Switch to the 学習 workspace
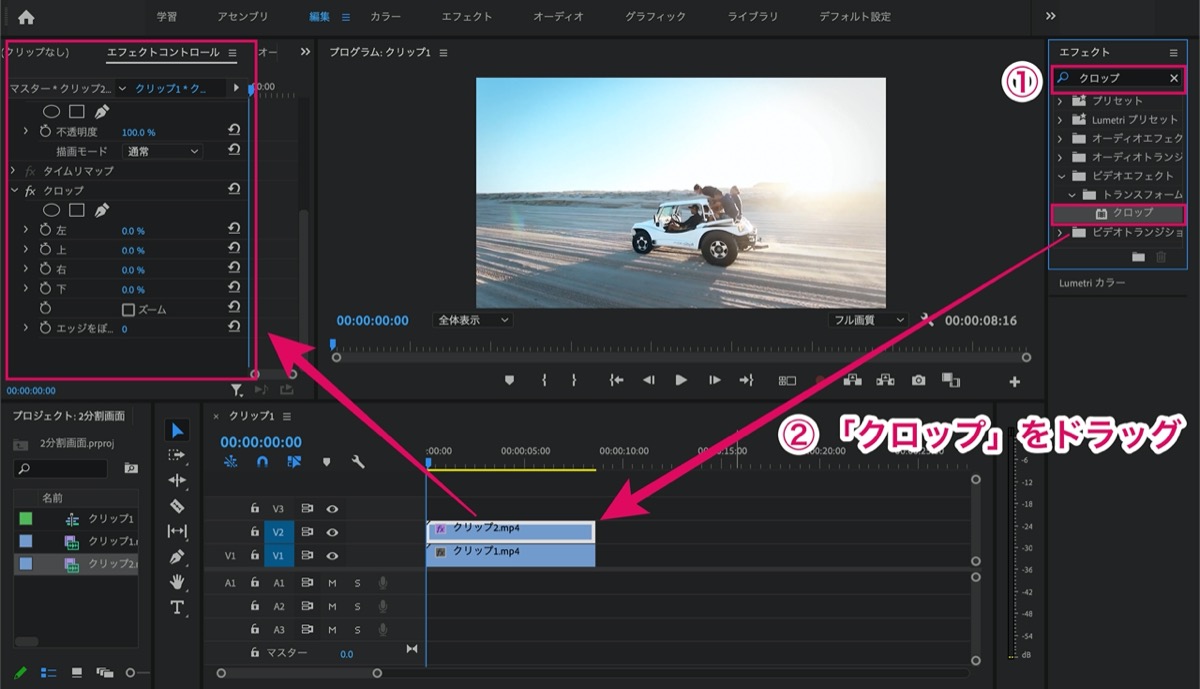 coord(167,17)
